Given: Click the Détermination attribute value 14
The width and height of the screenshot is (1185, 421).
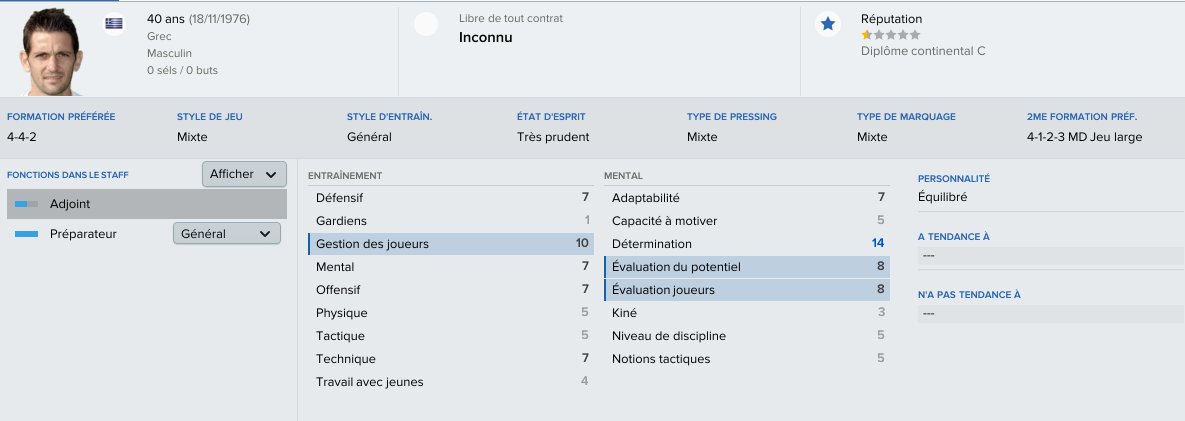Looking at the screenshot, I should [x=877, y=244].
